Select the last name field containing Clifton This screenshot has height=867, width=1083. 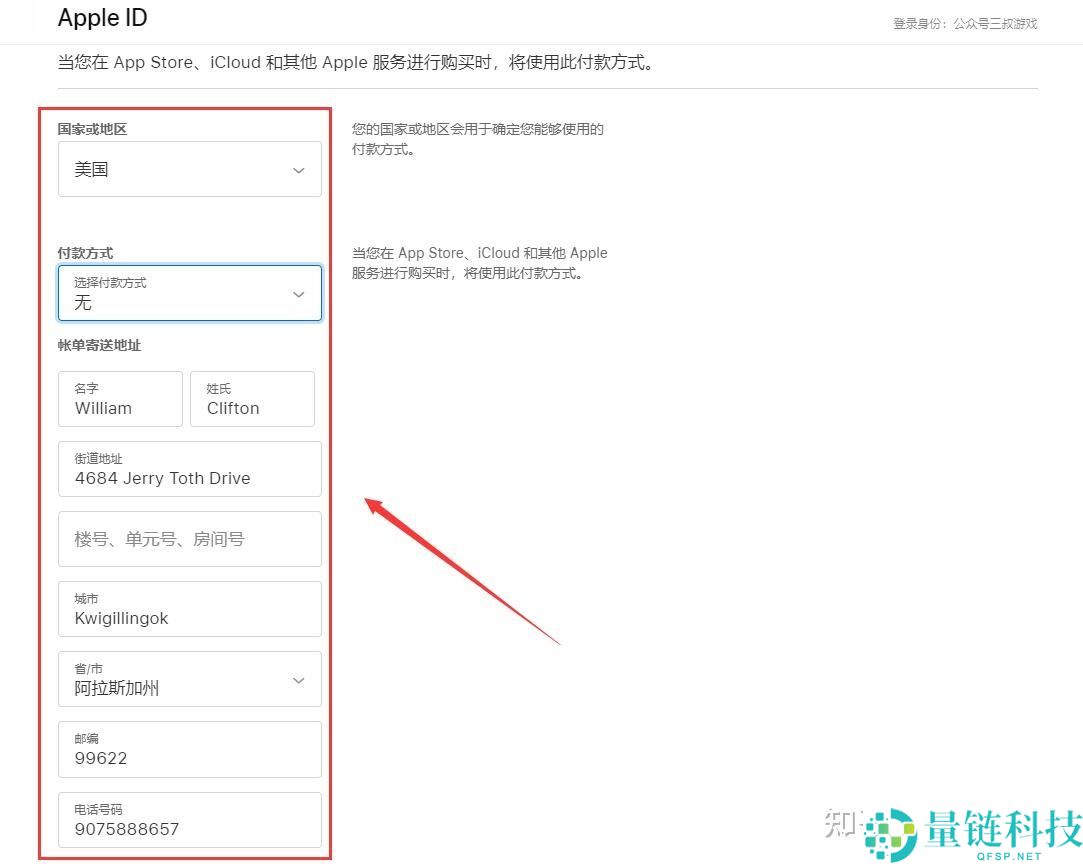click(252, 399)
